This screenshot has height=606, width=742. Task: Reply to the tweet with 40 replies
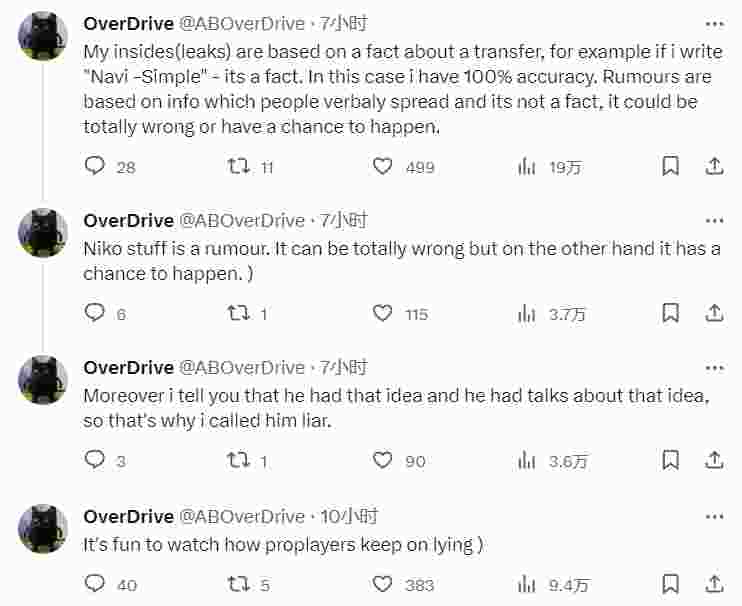96,583
